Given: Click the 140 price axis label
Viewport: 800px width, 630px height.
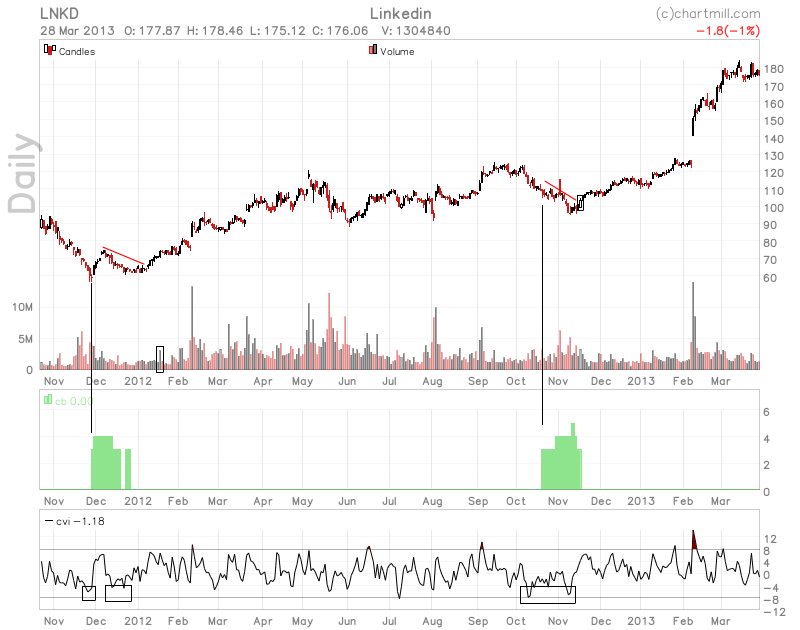Looking at the screenshot, I should click(x=773, y=139).
